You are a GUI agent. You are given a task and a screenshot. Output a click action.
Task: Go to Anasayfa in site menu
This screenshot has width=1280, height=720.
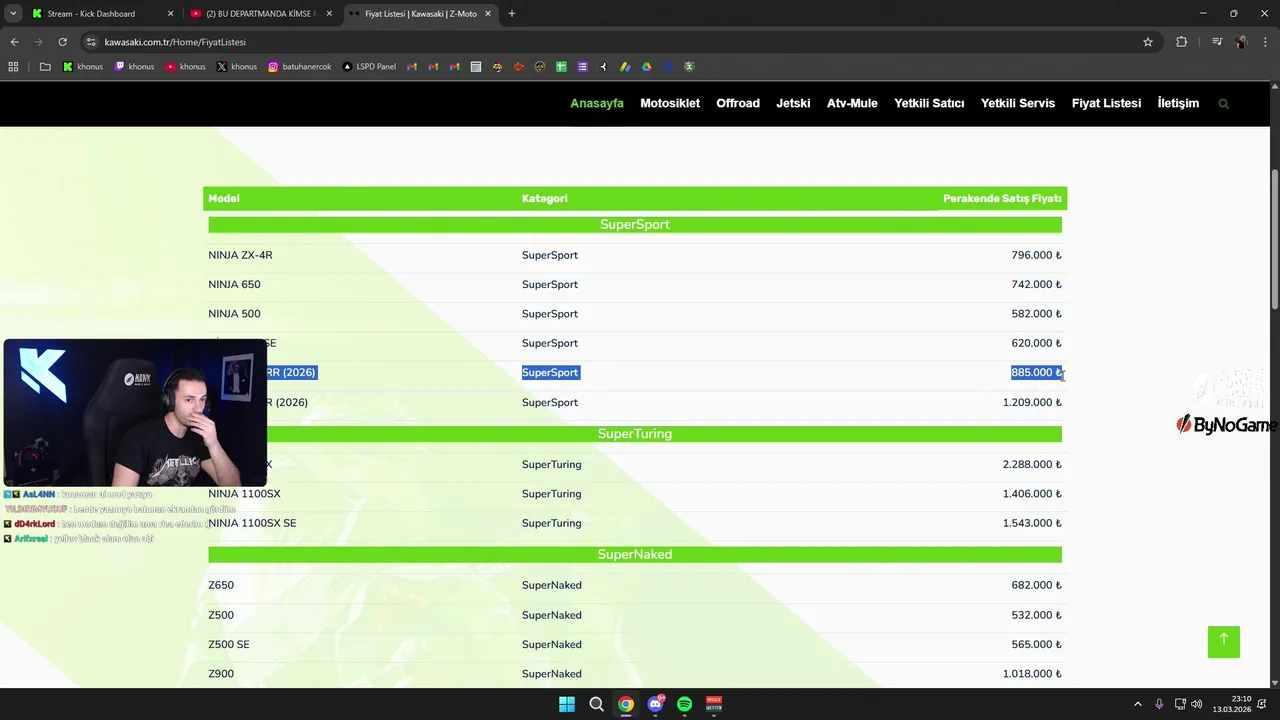pyautogui.click(x=597, y=103)
